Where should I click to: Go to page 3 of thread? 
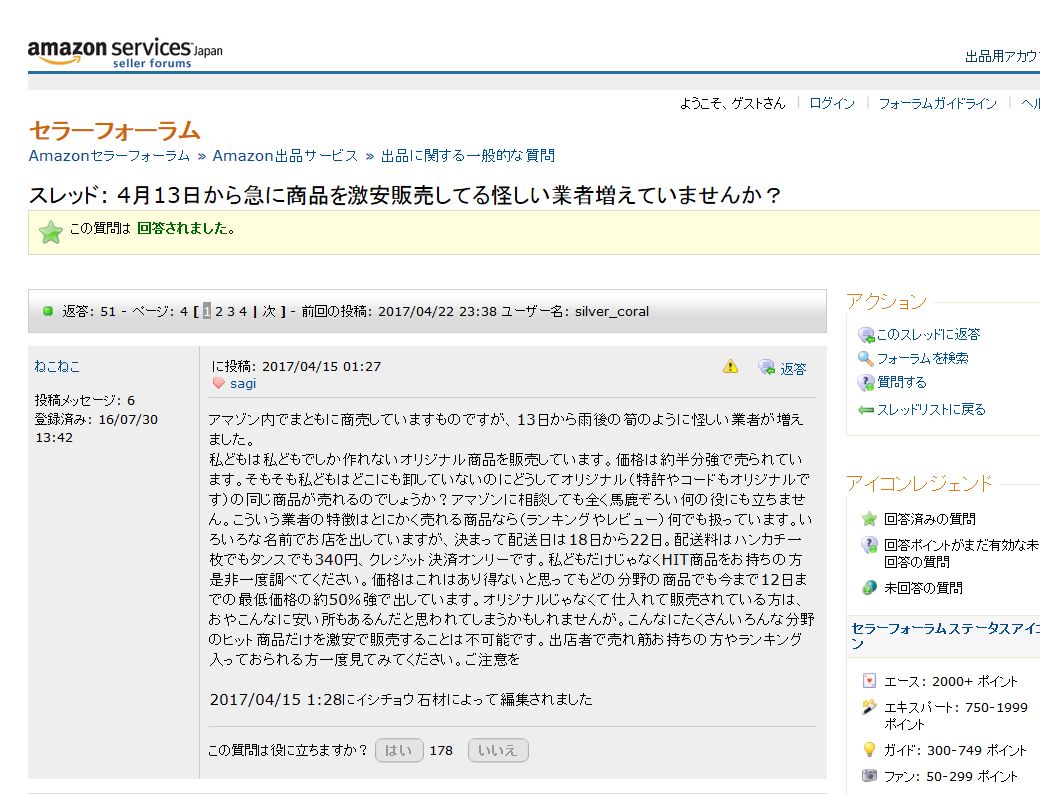[x=231, y=311]
